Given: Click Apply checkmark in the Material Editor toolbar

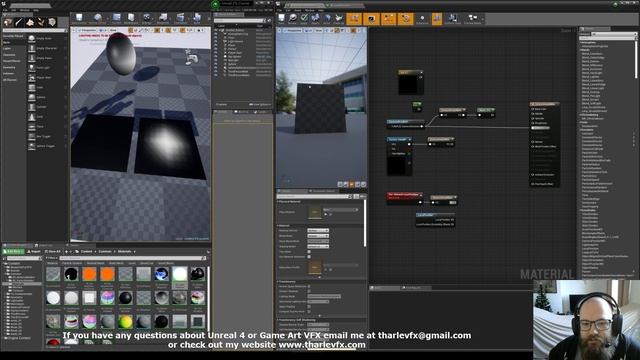Looking at the screenshot, I should [304, 19].
